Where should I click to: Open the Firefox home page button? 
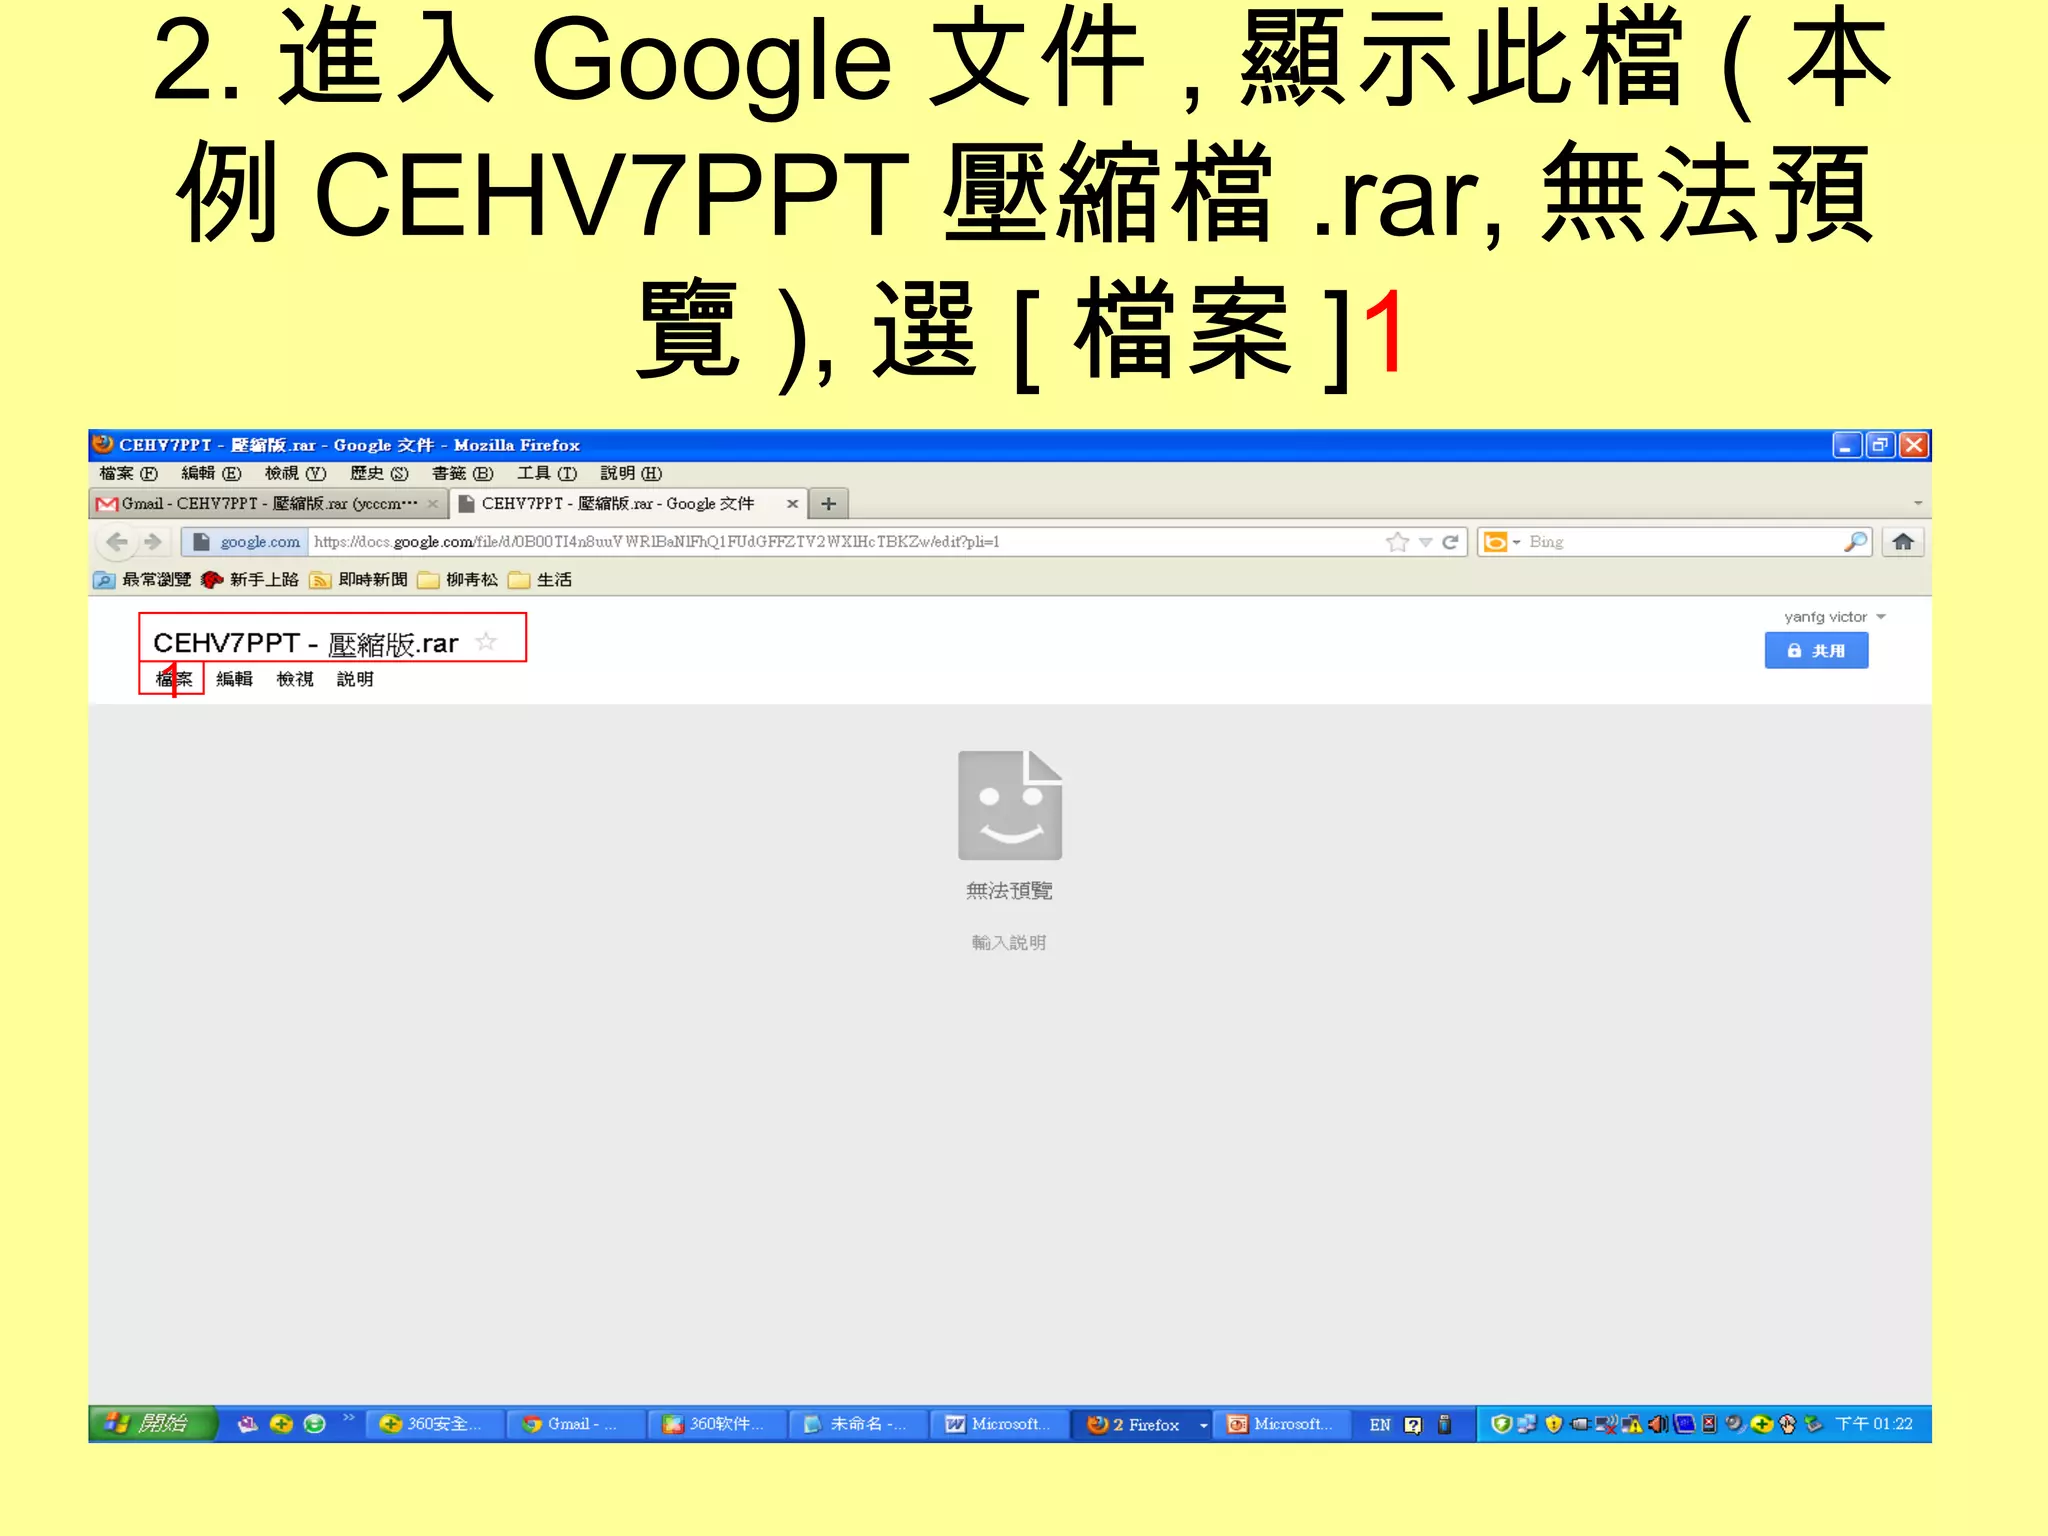click(1903, 542)
